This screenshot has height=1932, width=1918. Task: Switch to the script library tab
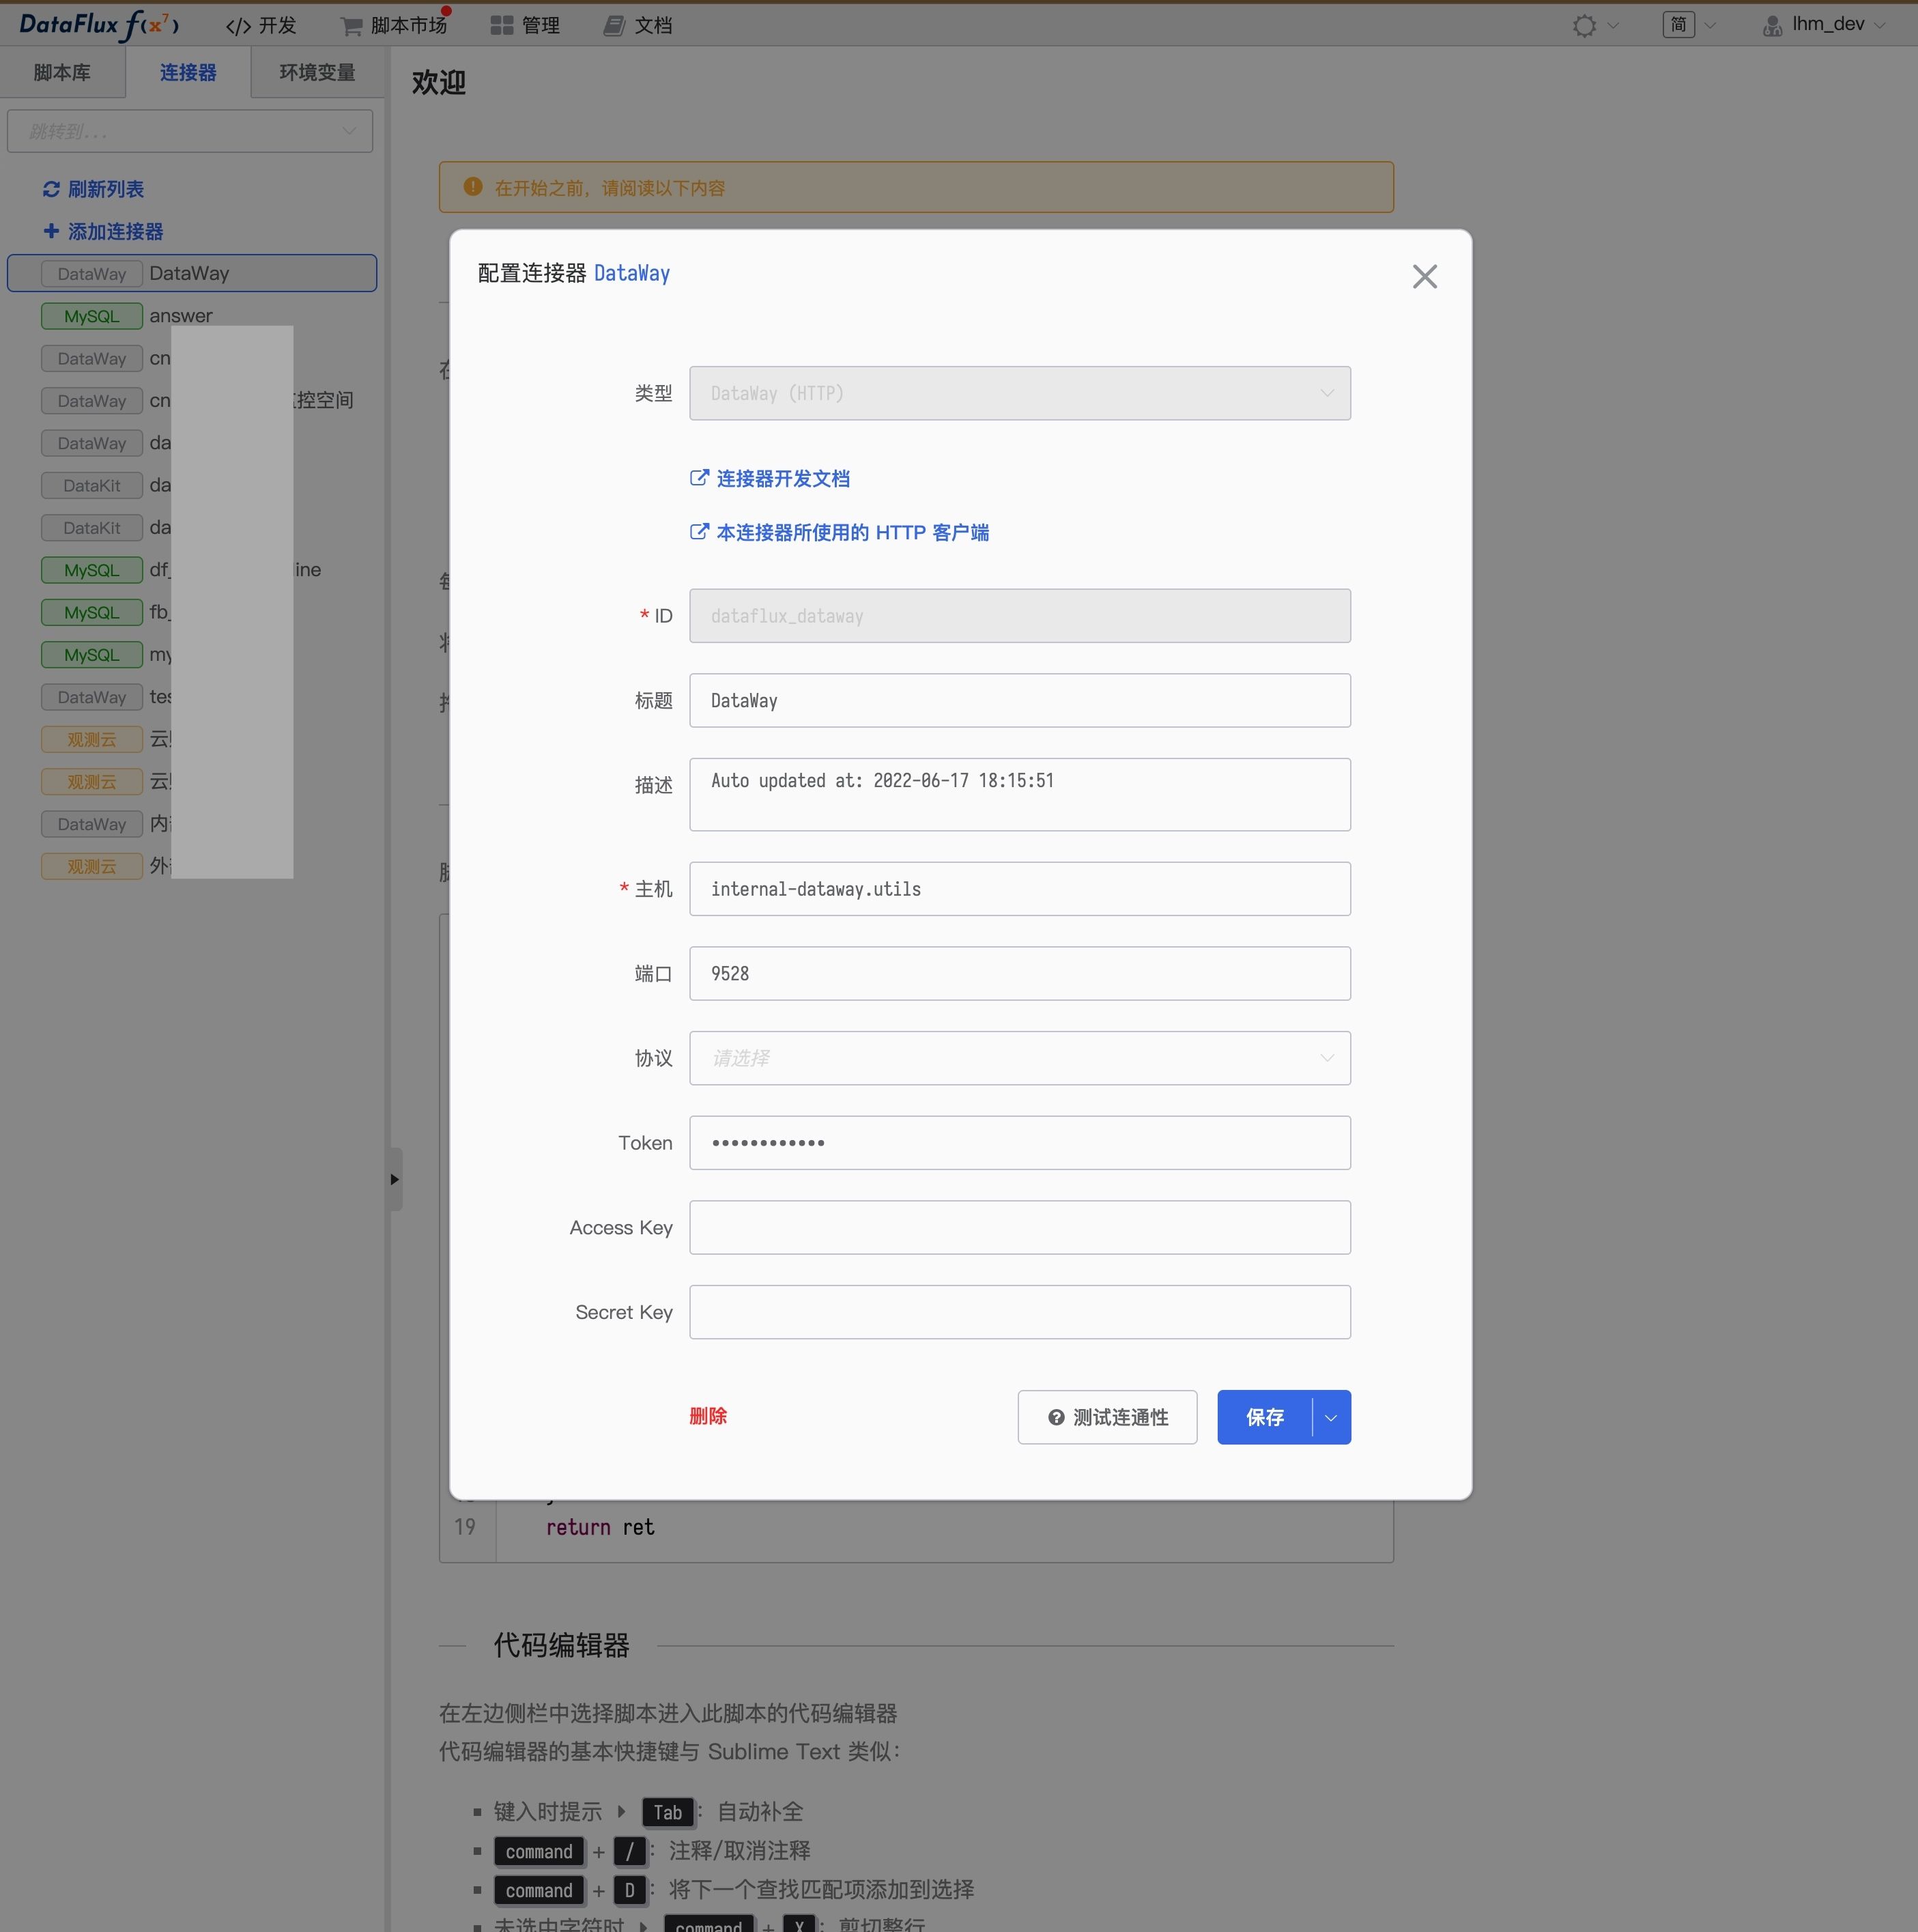(x=62, y=72)
